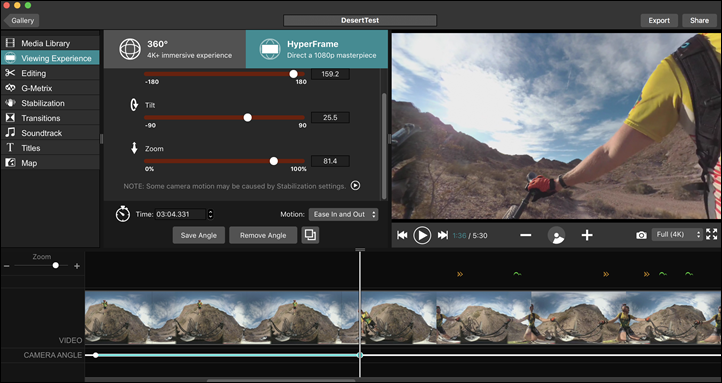Image resolution: width=722 pixels, height=383 pixels.
Task: Click the Zoom down-arrow icon
Action: 134,148
